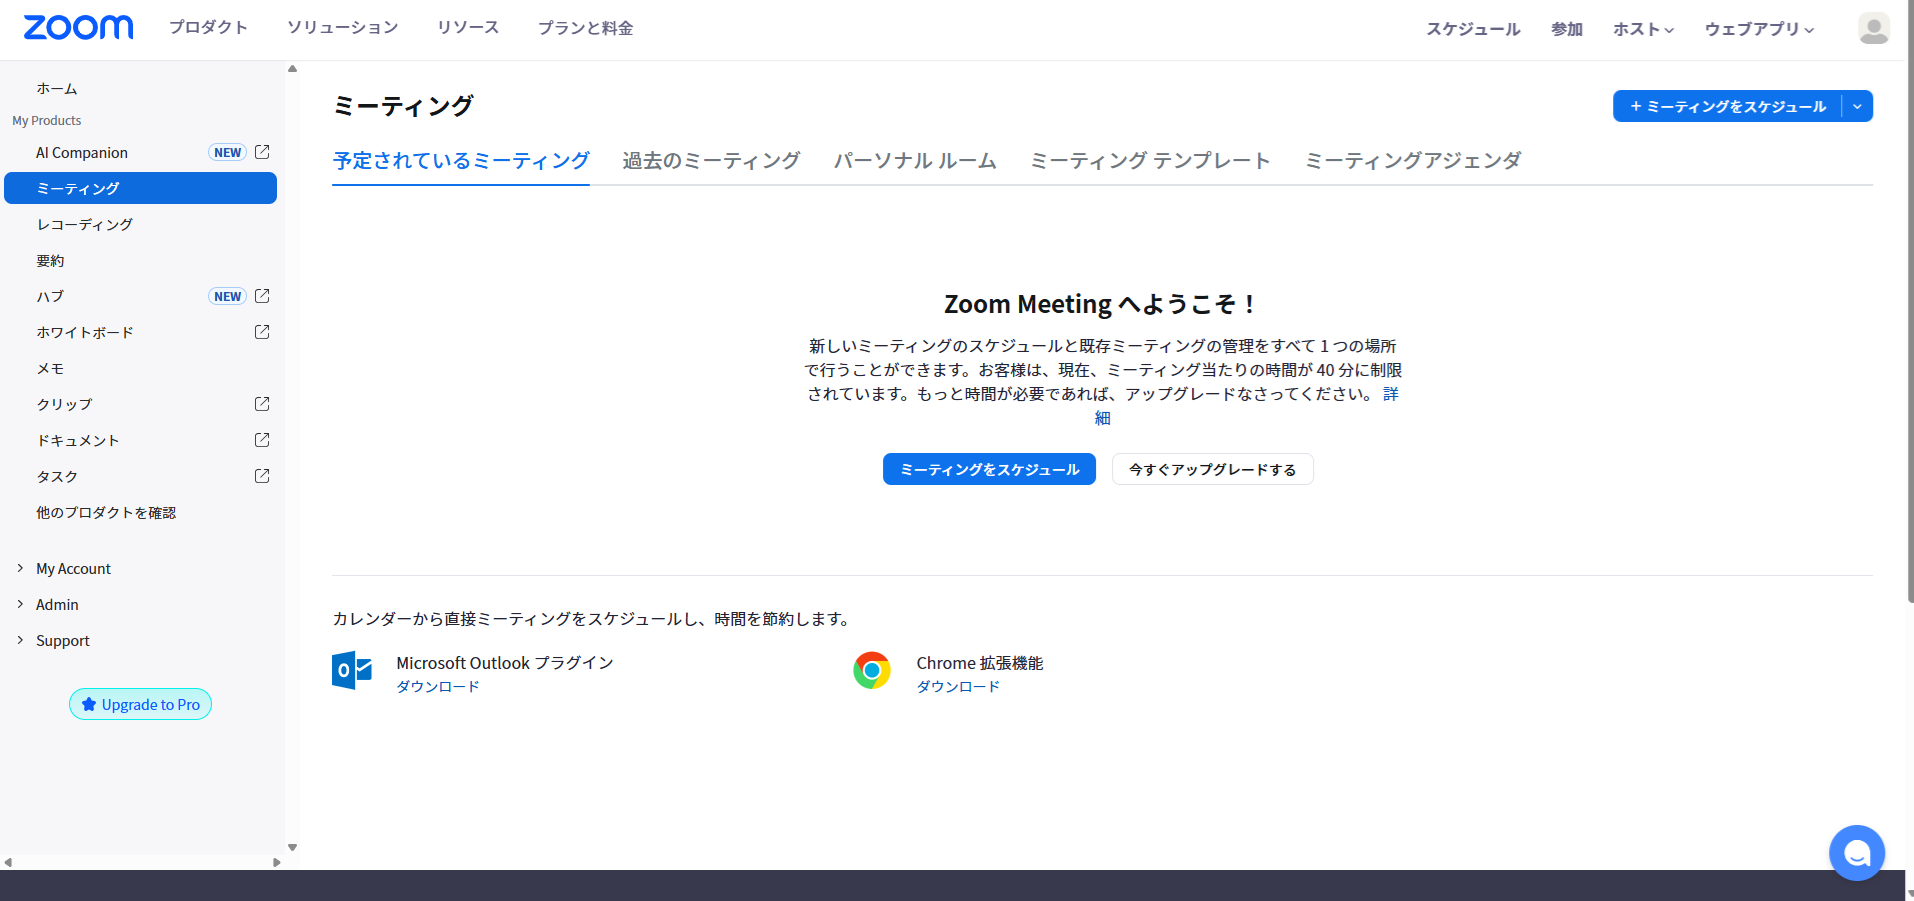Screen dimensions: 1914x901
Task: Open ホワイトボード using its external link icon
Action: click(x=262, y=331)
